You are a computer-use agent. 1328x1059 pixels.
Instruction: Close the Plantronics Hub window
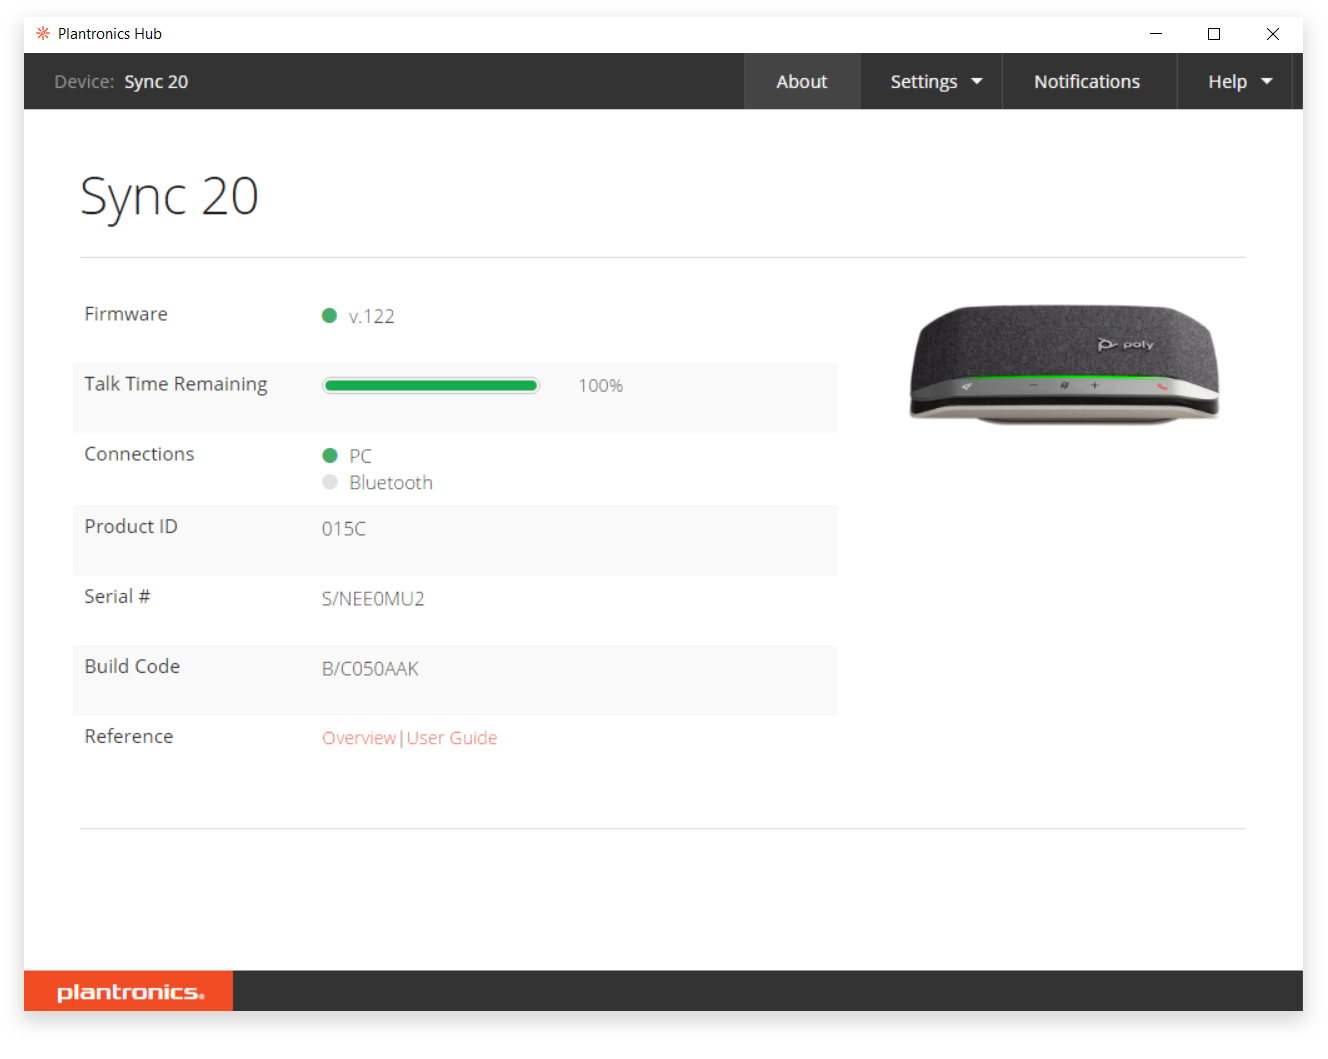1273,34
